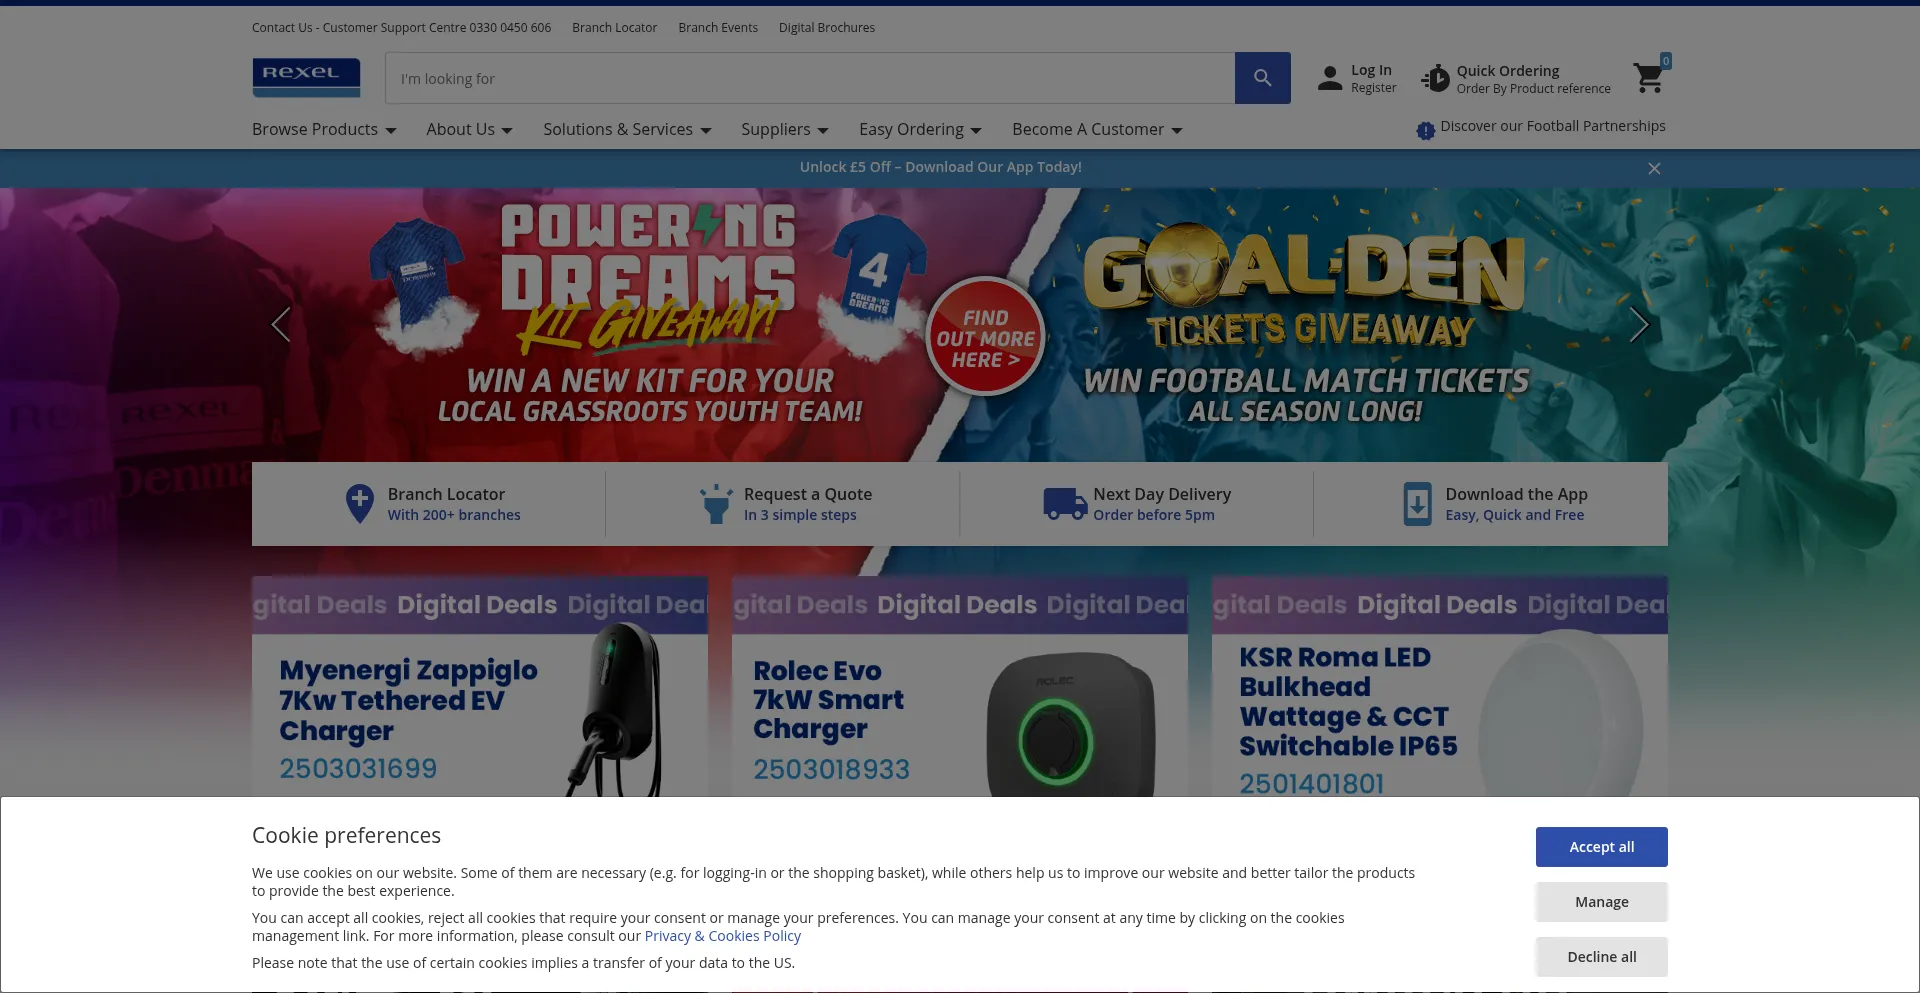
Task: Click the Branch Locator pin icon
Action: coord(359,503)
